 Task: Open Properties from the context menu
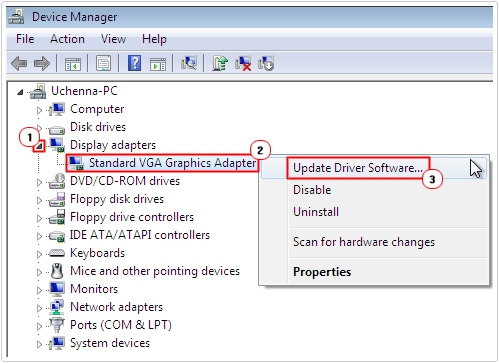click(373, 272)
